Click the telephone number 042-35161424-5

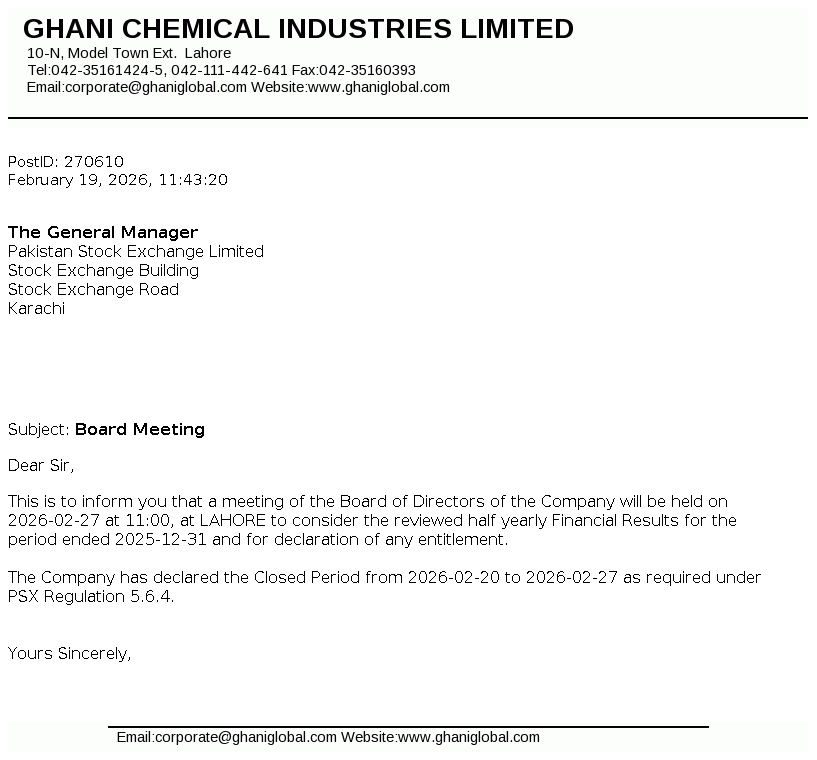pyautogui.click(x=107, y=70)
